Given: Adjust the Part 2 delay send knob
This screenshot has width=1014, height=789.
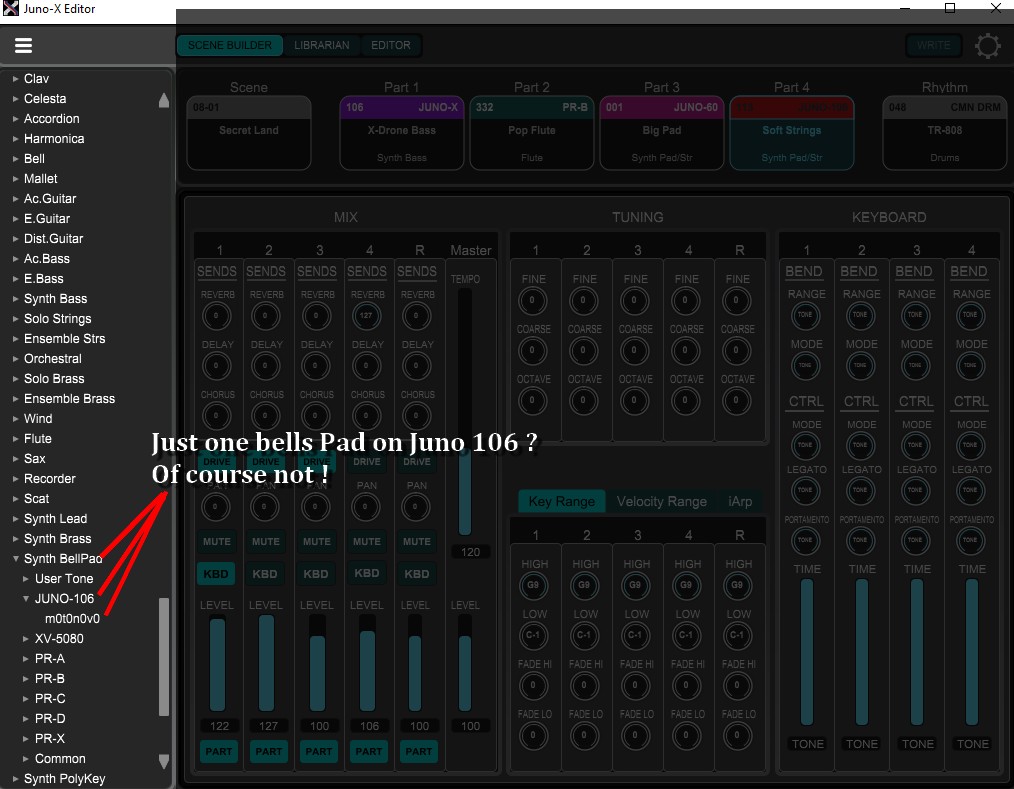Looking at the screenshot, I should tap(265, 365).
